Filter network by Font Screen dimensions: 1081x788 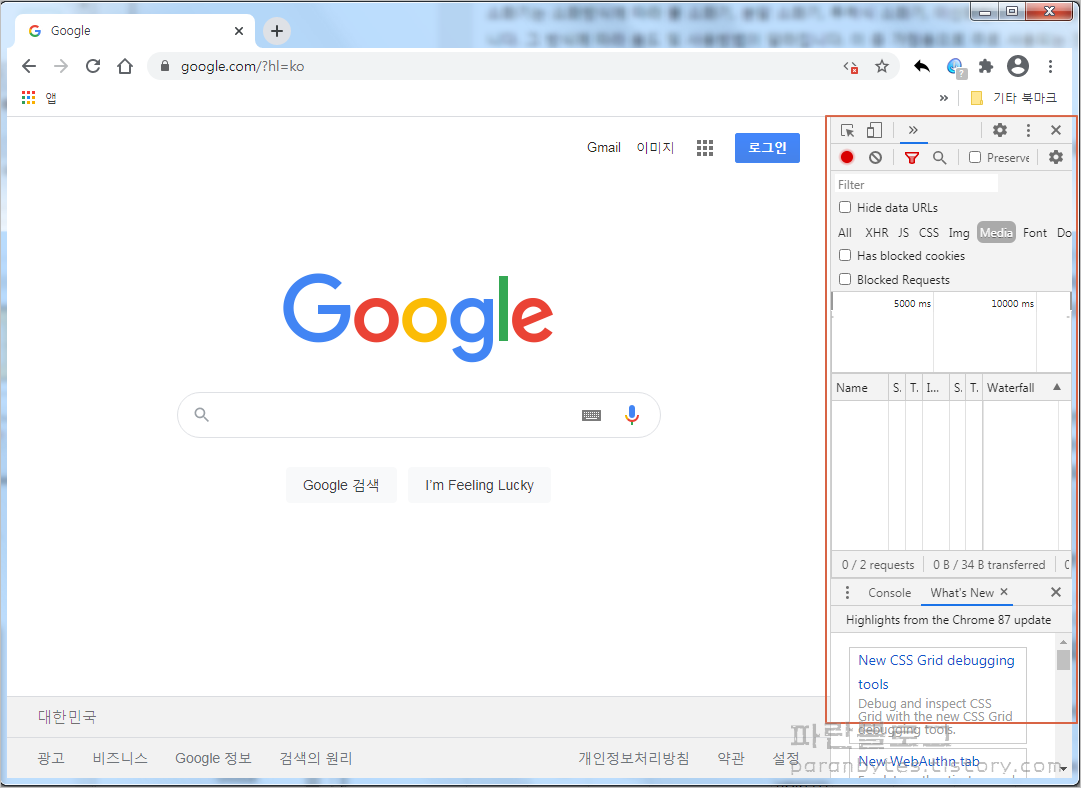coord(1035,232)
